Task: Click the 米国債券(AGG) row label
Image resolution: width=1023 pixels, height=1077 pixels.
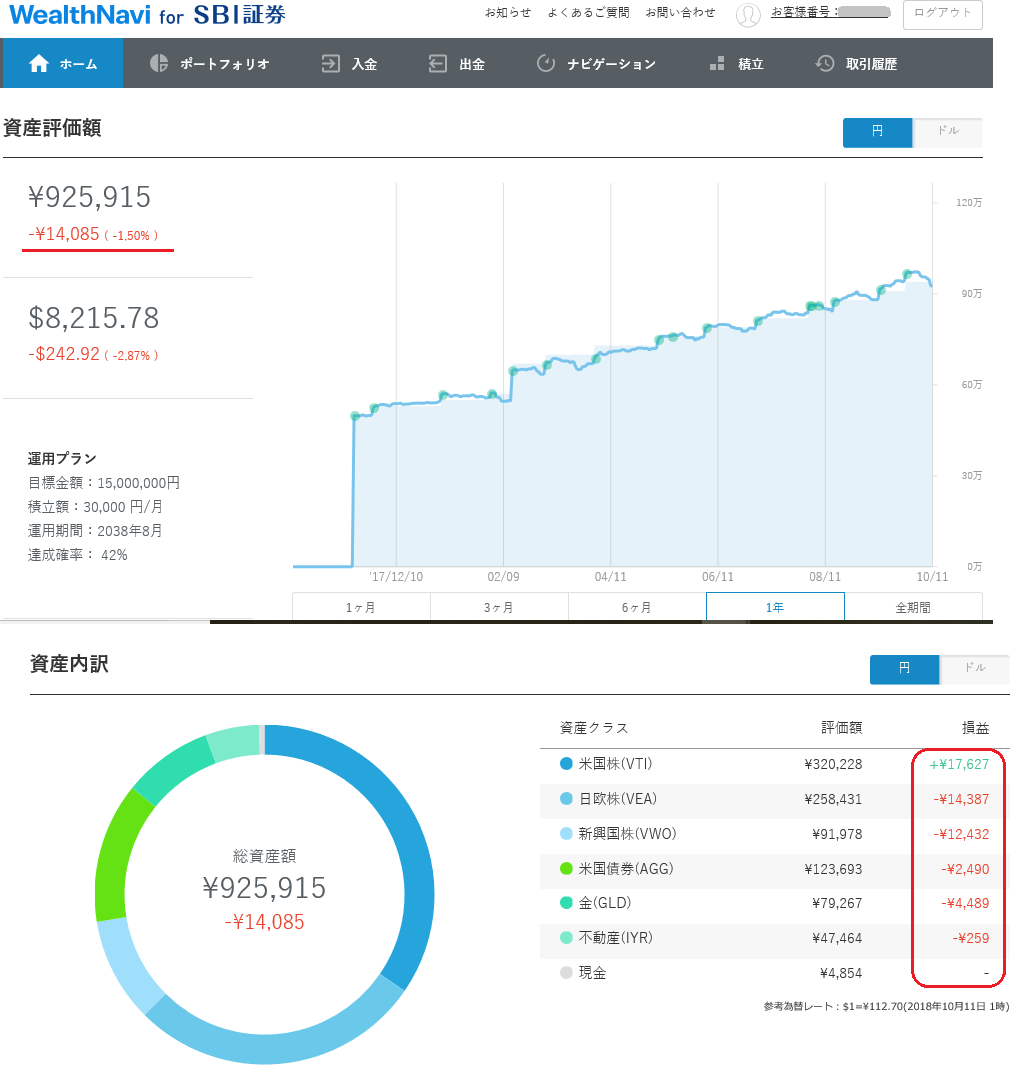Action: pyautogui.click(x=626, y=869)
